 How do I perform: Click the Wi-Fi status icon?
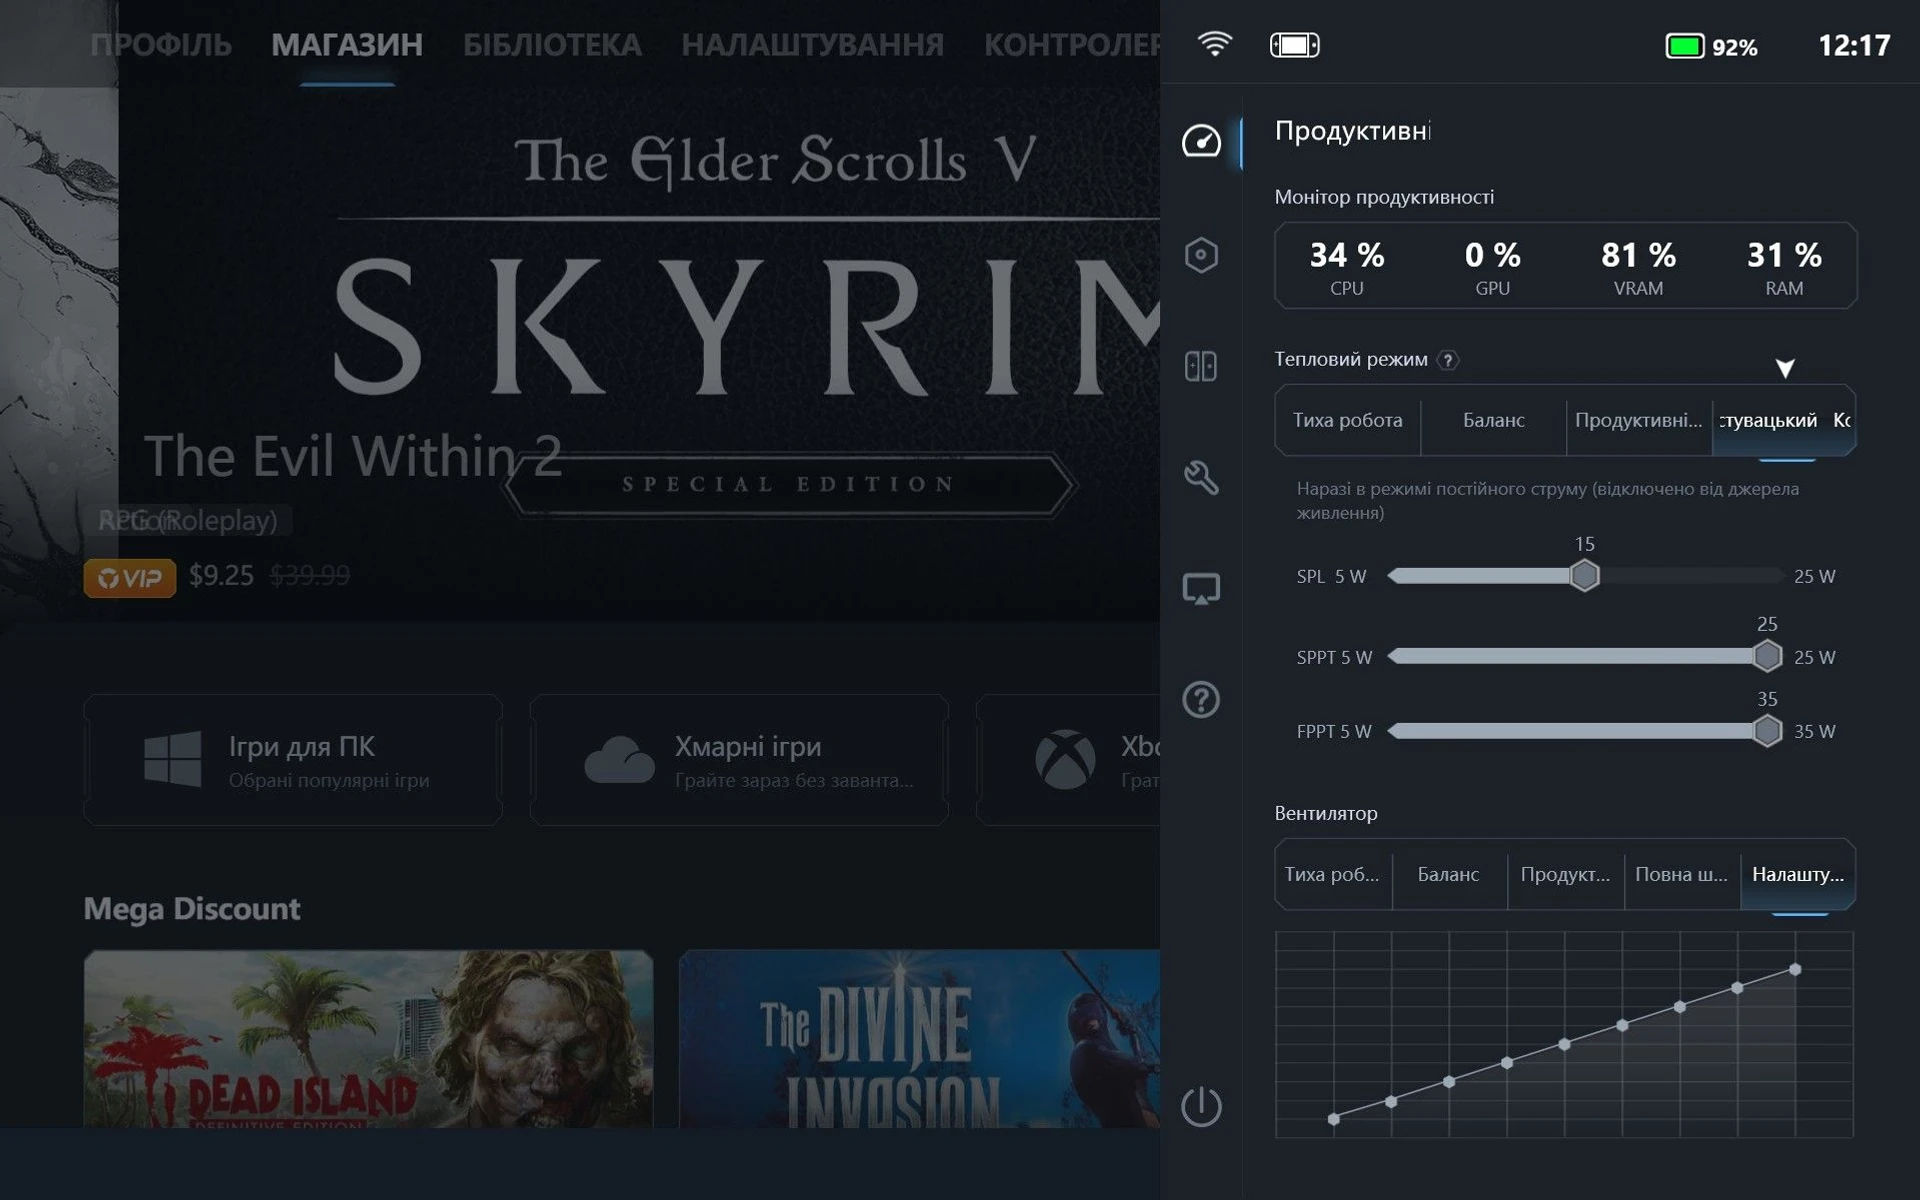[1215, 45]
